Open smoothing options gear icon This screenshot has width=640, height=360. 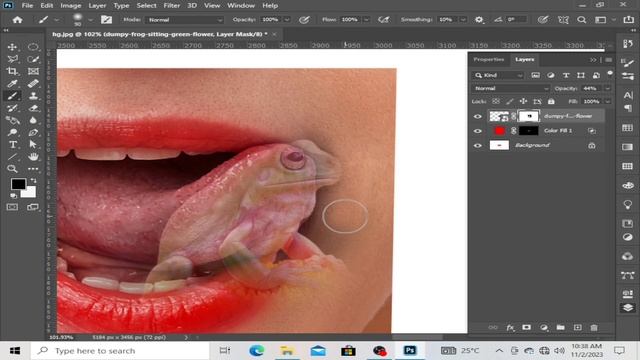479,20
